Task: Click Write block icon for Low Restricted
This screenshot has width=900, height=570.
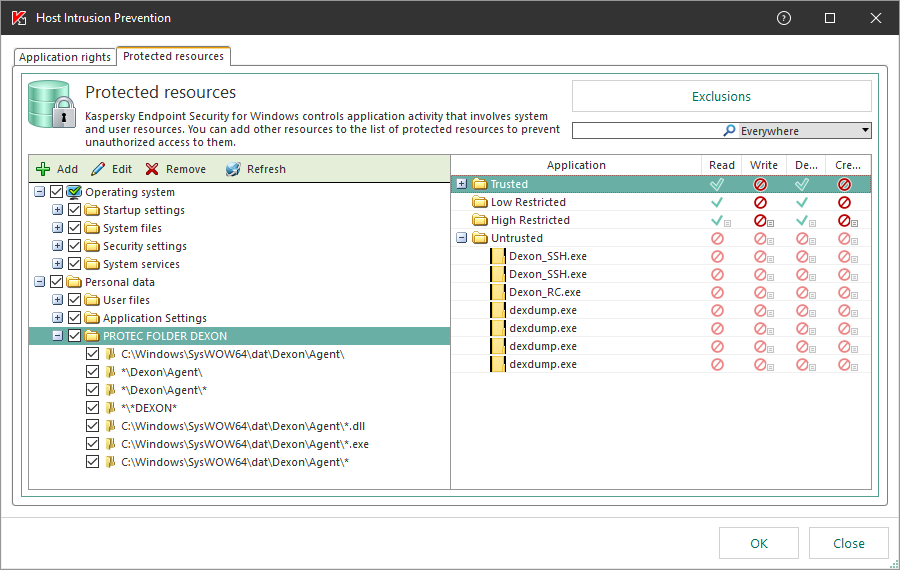Action: (760, 202)
